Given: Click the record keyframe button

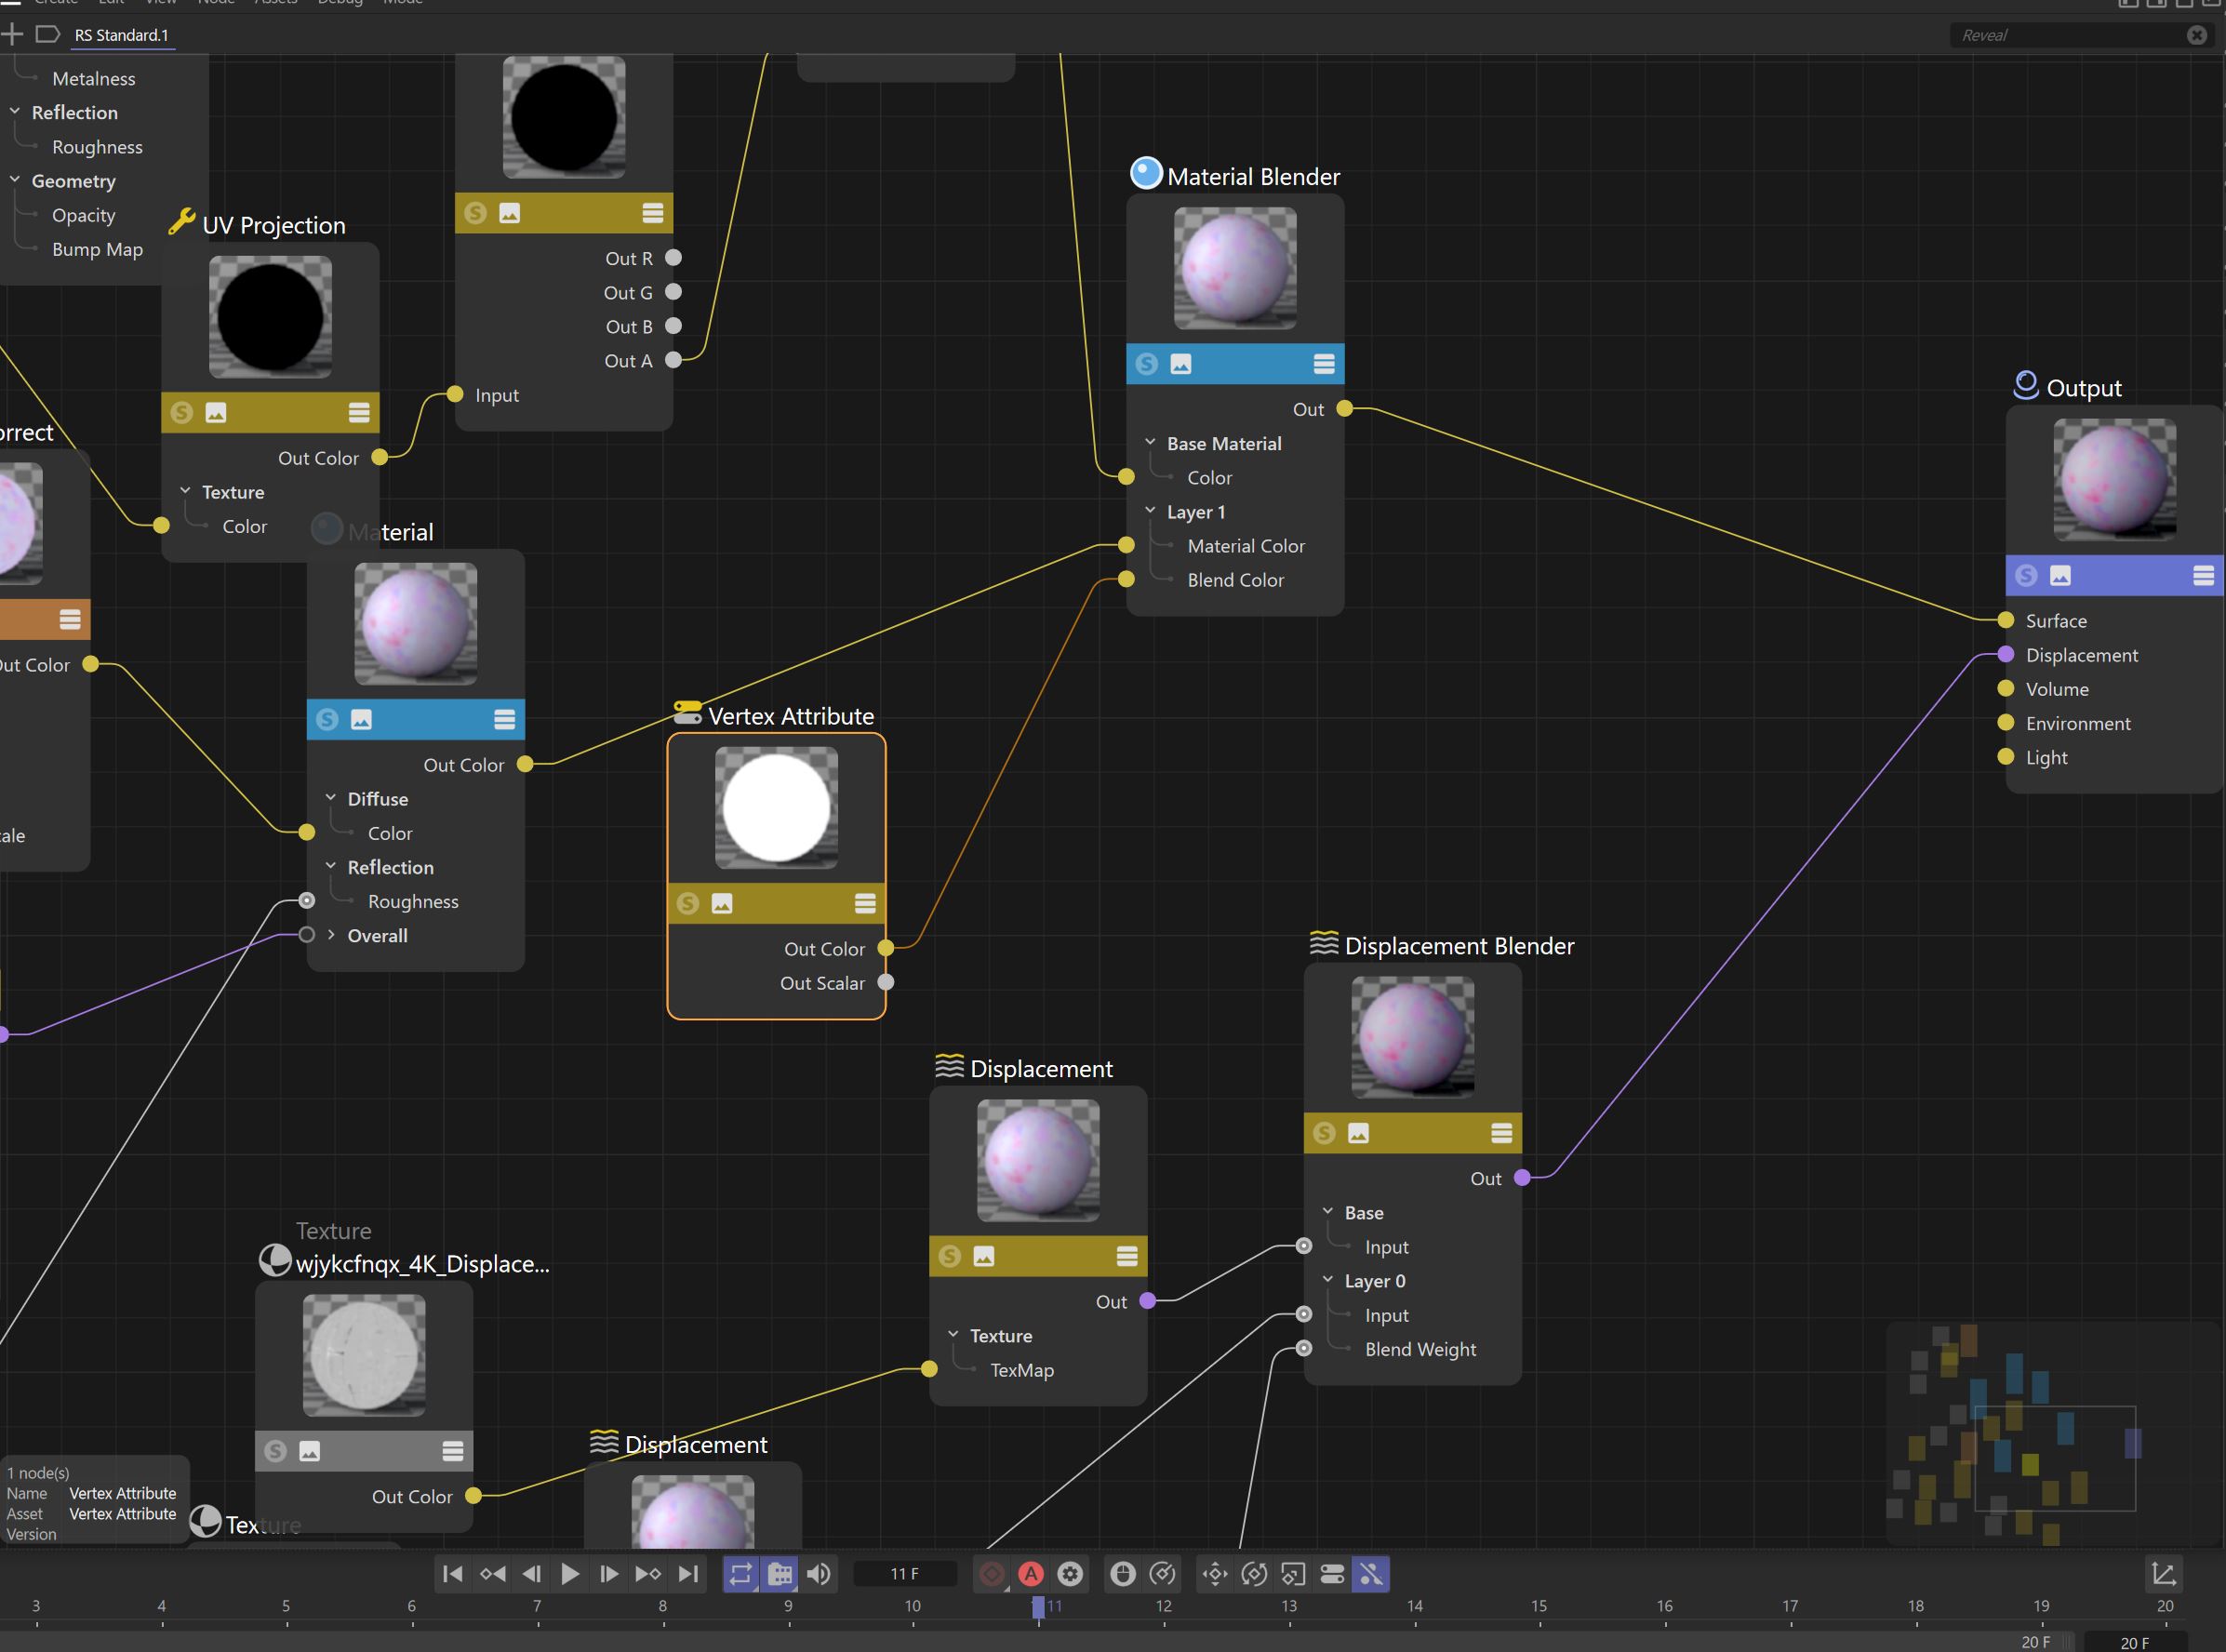Looking at the screenshot, I should (991, 1574).
